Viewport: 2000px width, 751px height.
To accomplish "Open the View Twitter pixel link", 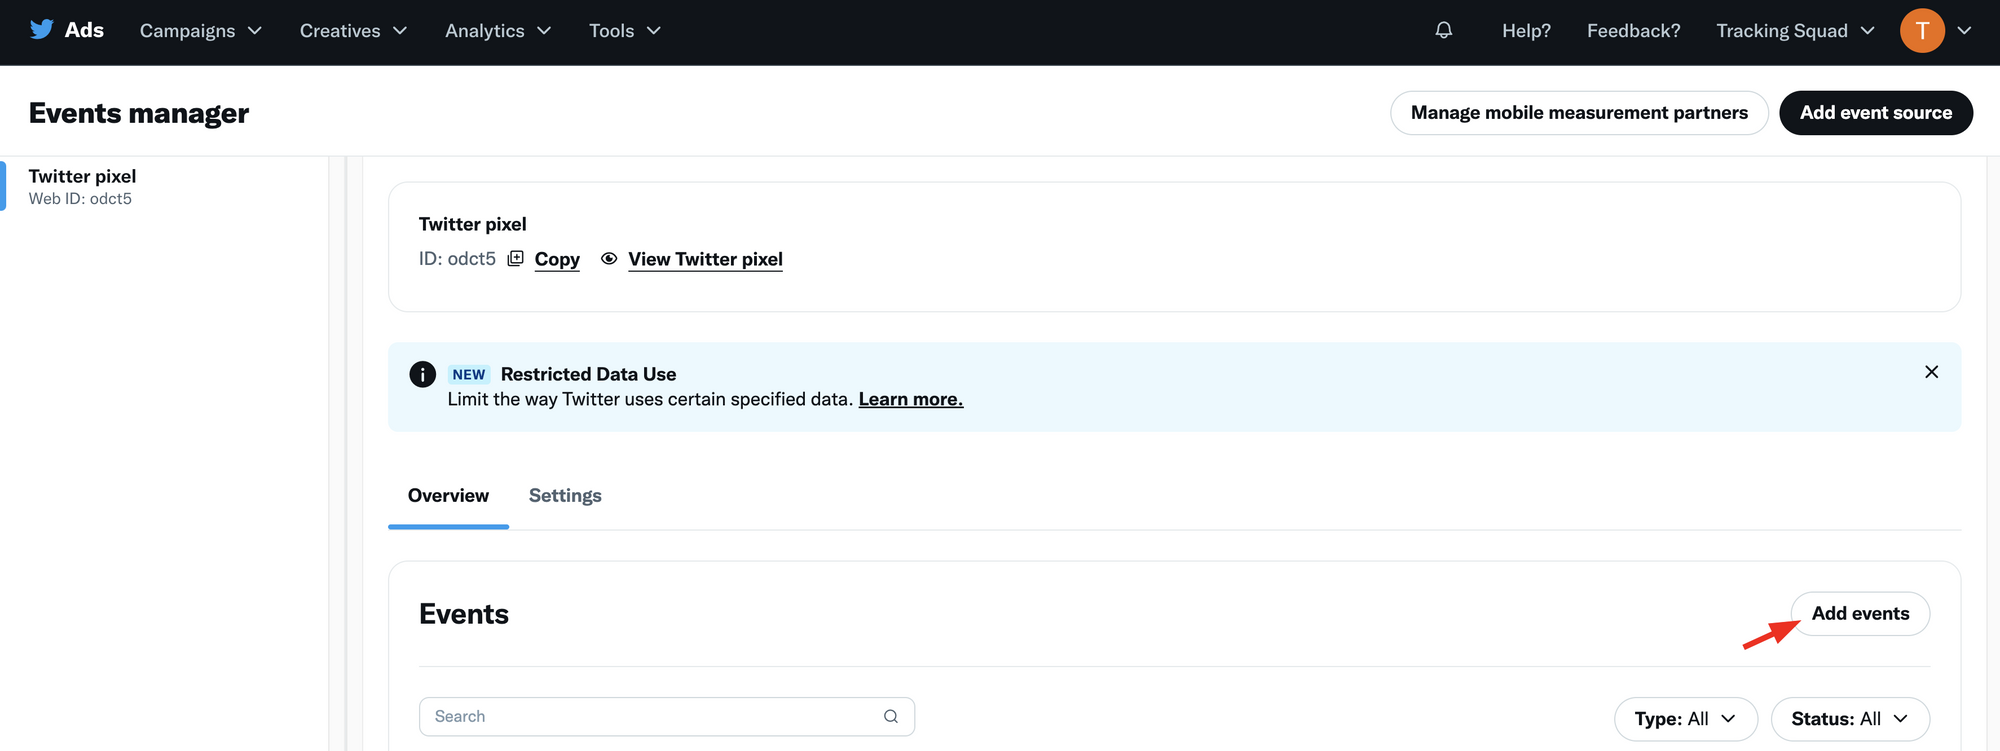I will point(705,259).
